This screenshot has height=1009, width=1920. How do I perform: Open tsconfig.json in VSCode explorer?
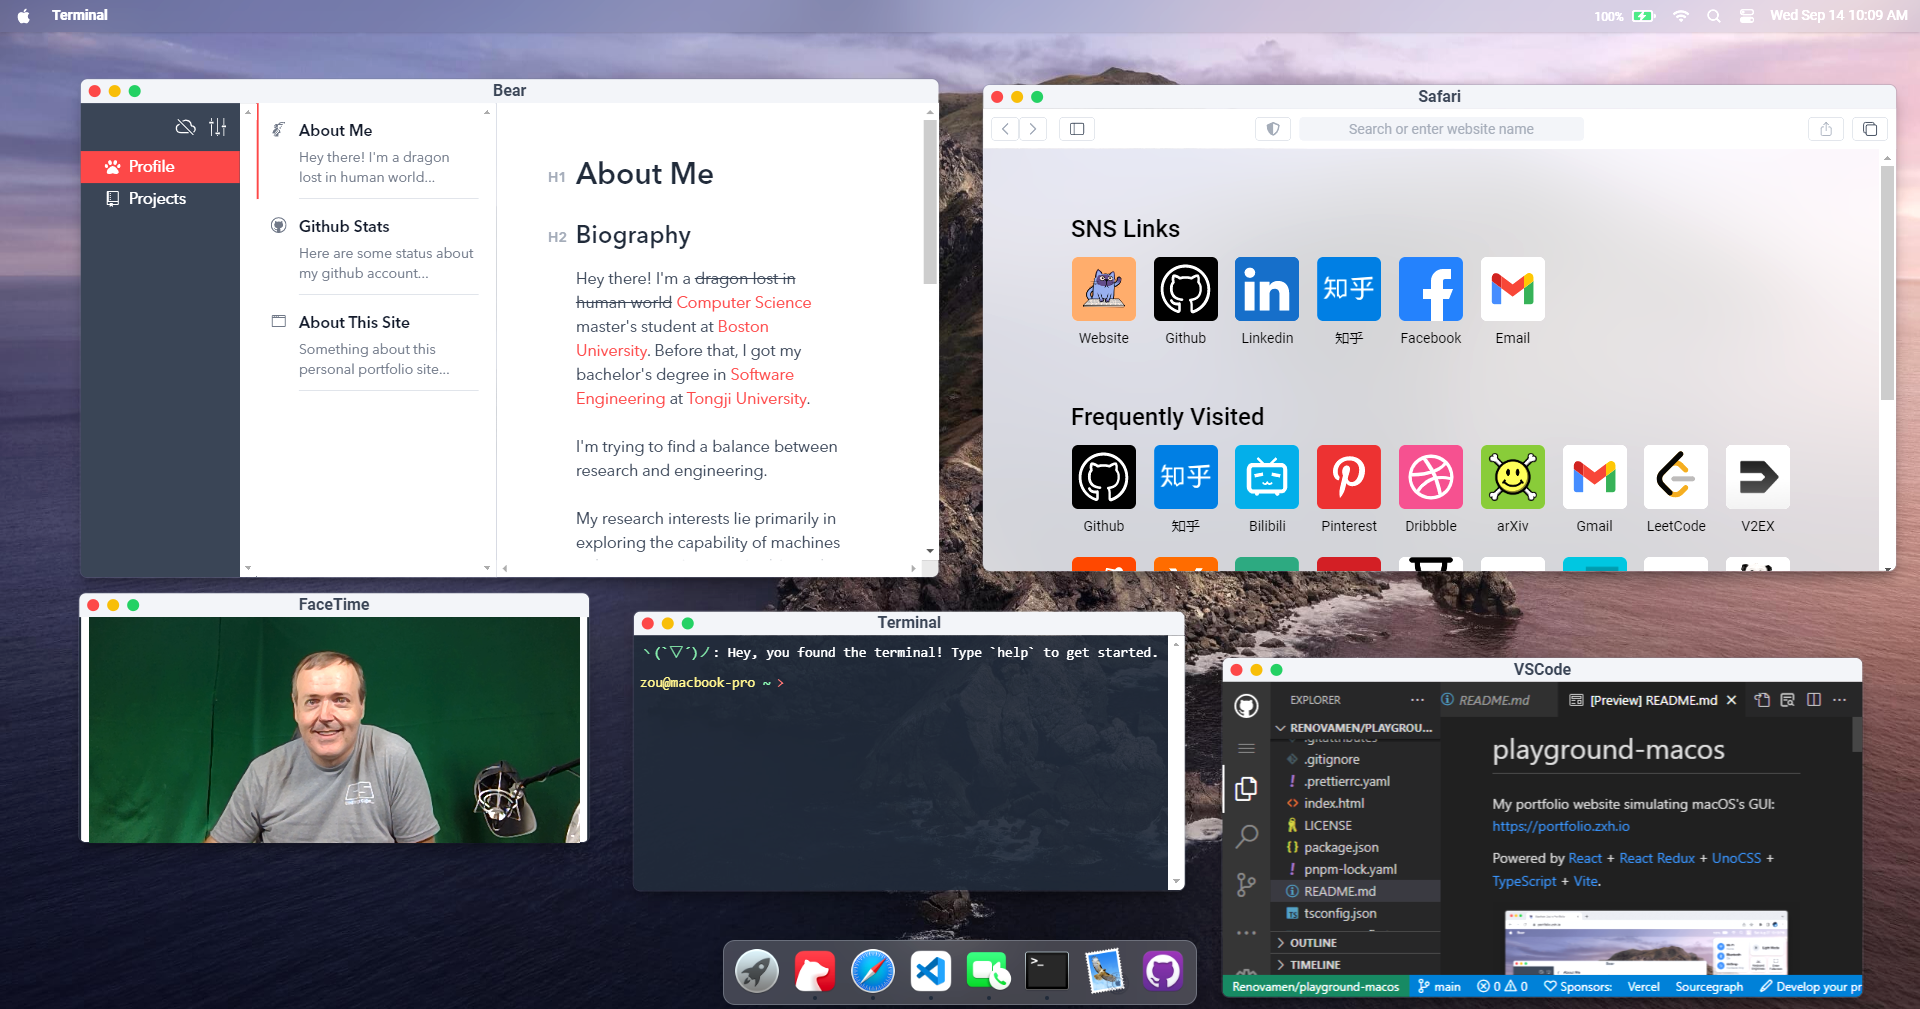[1356, 913]
